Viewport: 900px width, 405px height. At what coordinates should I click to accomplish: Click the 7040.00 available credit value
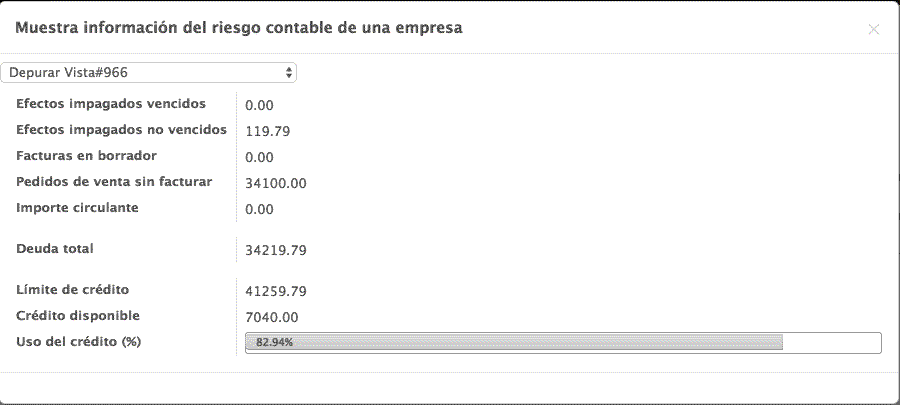(x=272, y=318)
